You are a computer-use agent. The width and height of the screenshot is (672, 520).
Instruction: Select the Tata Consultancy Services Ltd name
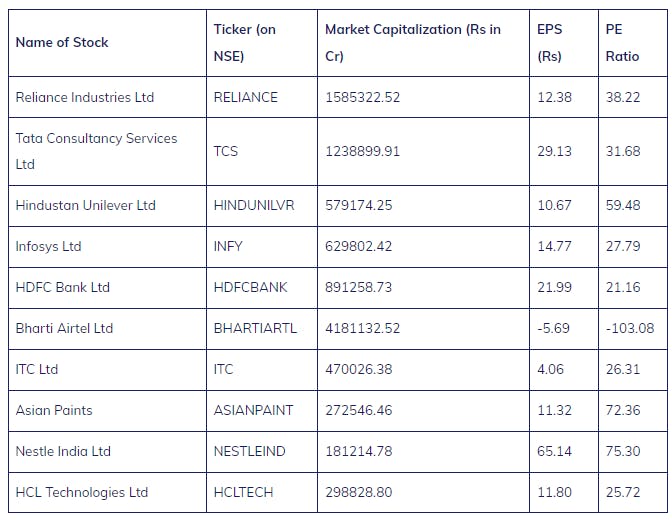pos(96,151)
